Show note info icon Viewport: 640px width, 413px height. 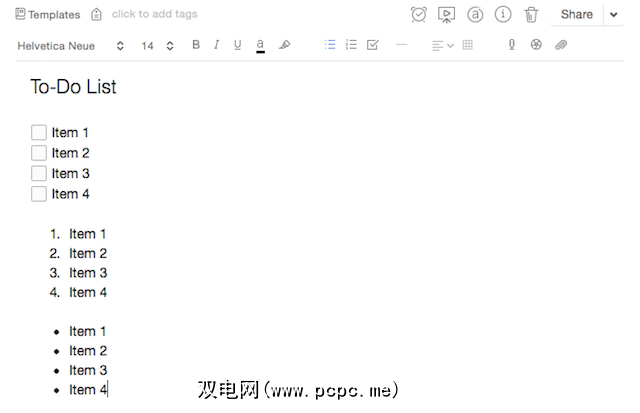[x=503, y=15]
